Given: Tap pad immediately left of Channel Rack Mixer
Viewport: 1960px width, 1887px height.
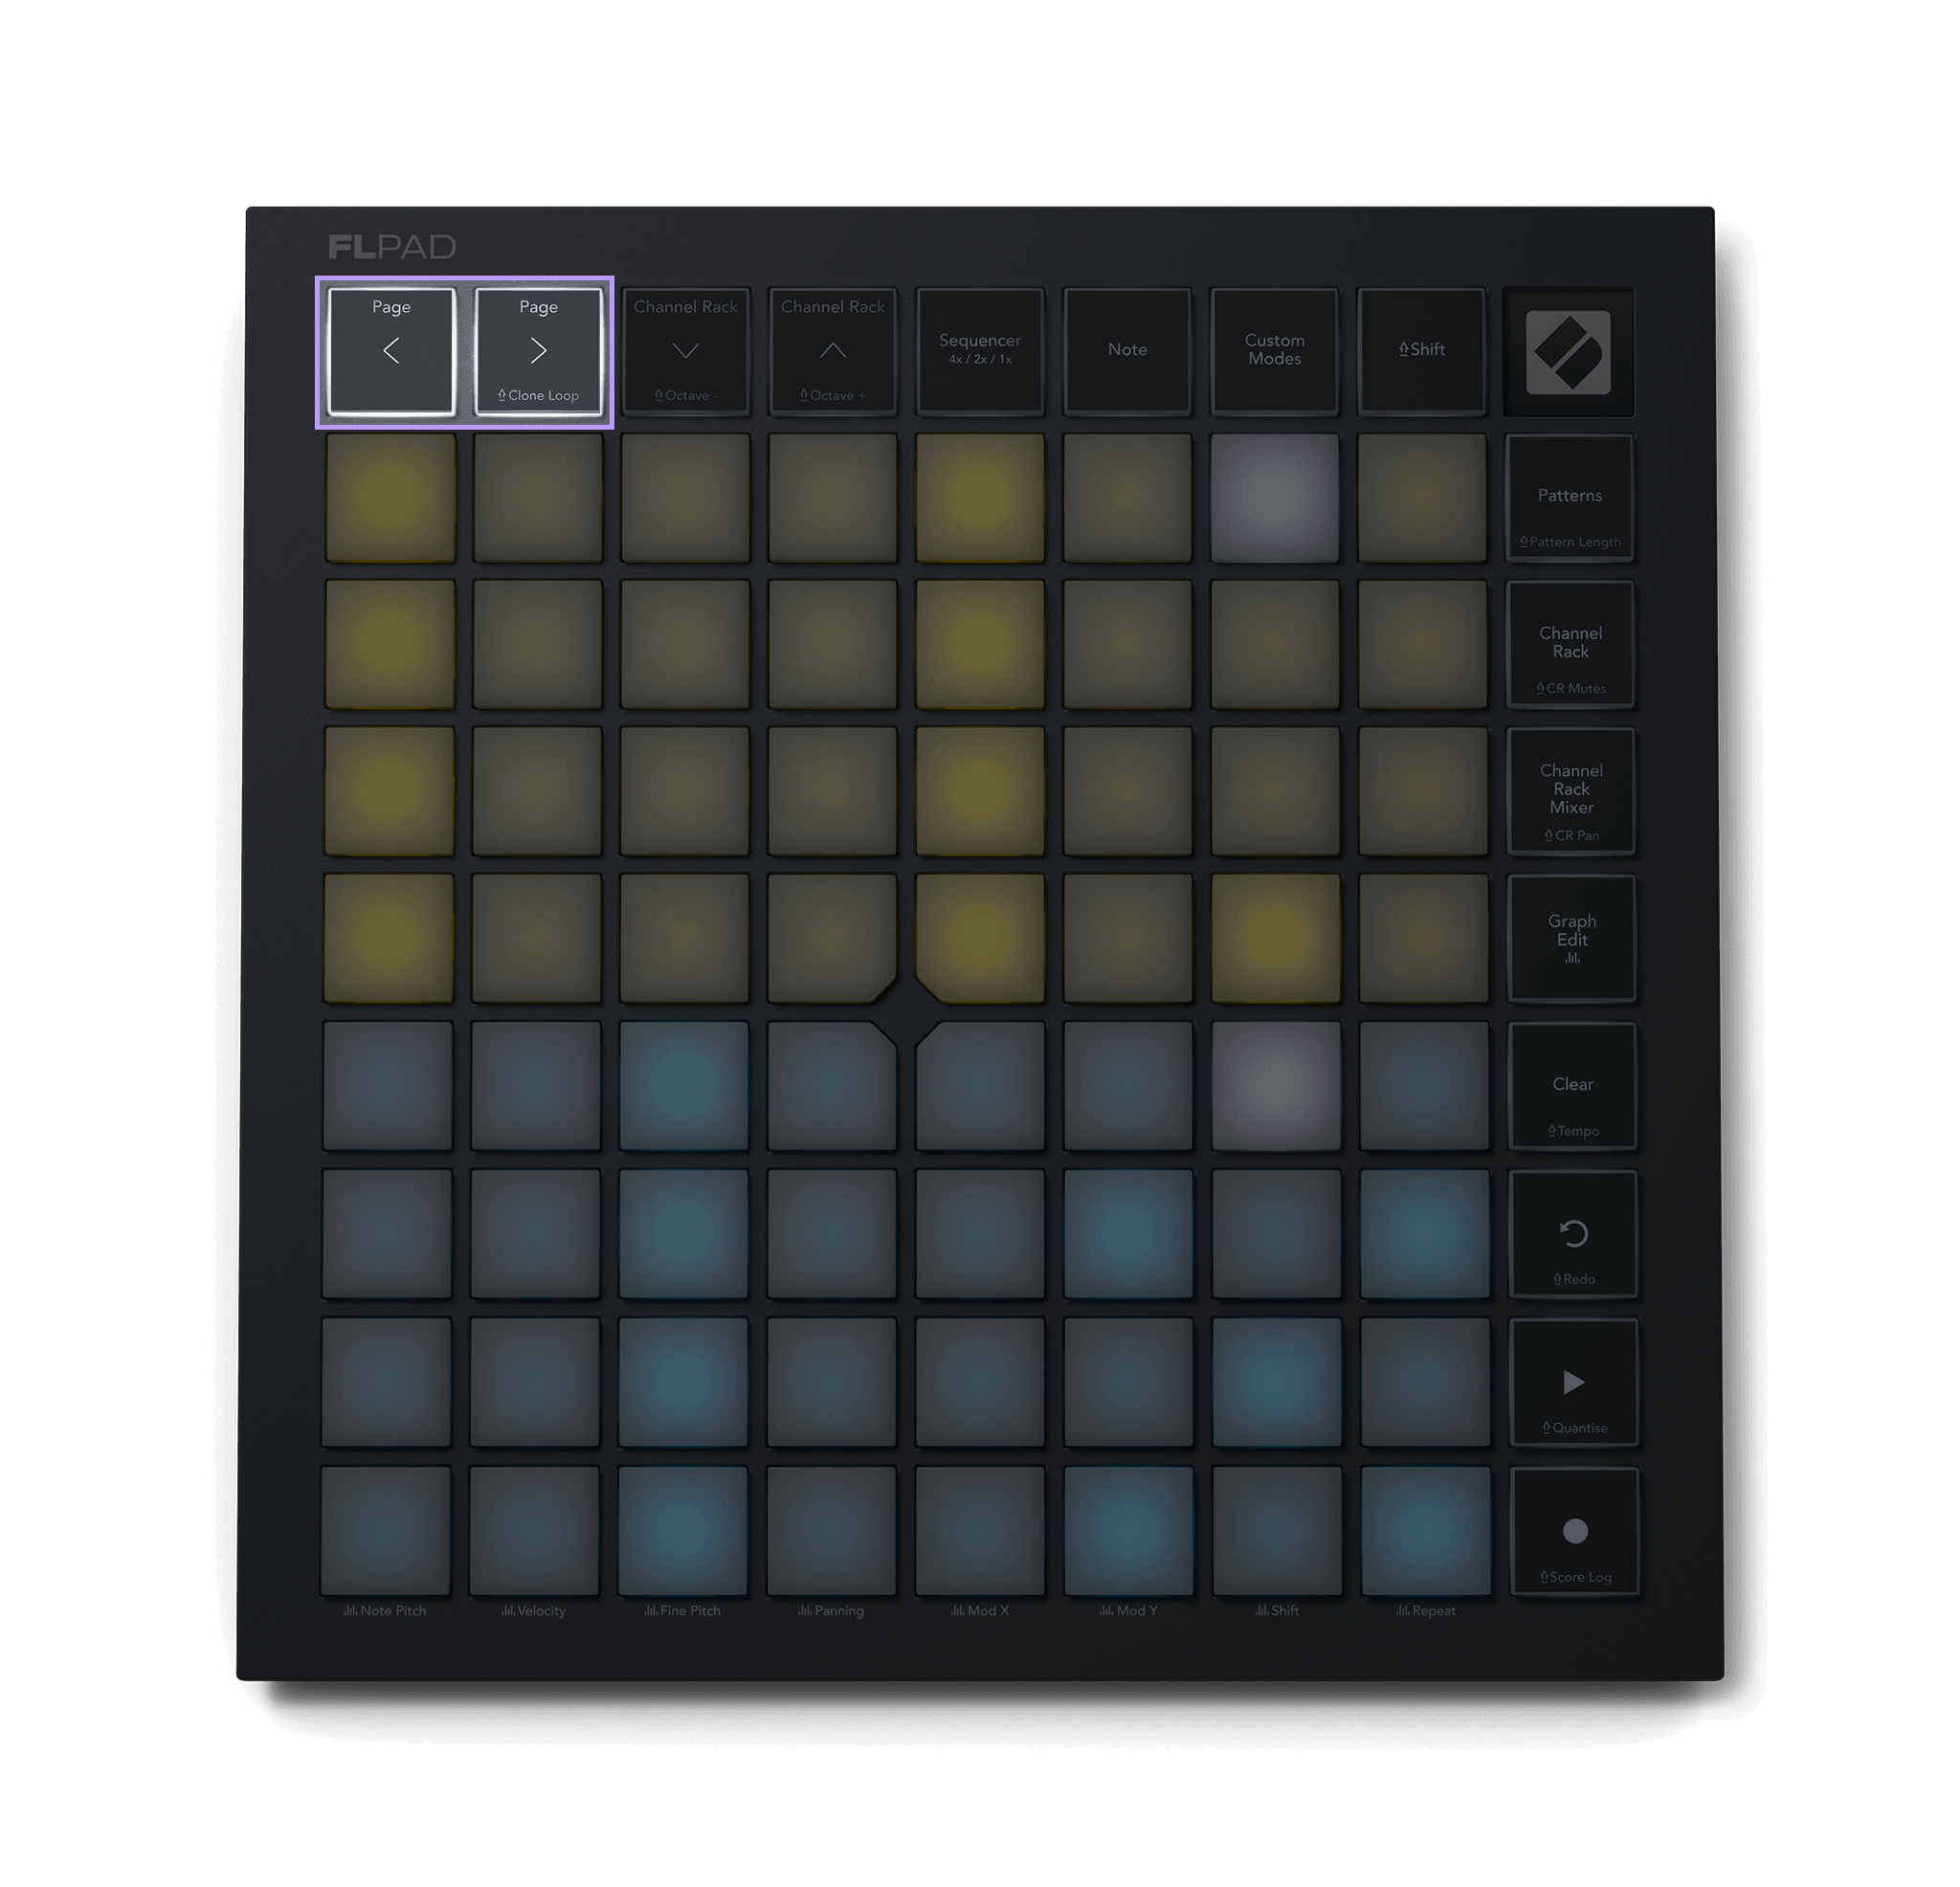Looking at the screenshot, I should [1422, 791].
